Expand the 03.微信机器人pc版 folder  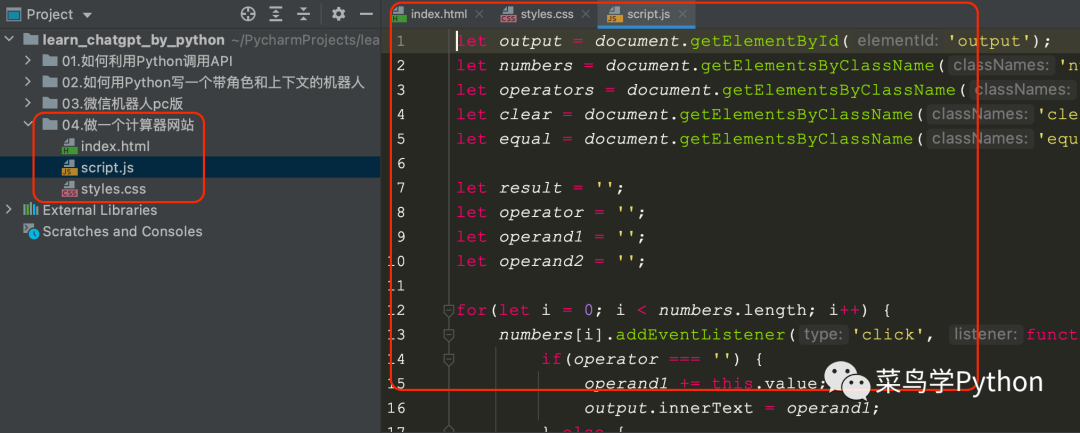click(x=29, y=103)
